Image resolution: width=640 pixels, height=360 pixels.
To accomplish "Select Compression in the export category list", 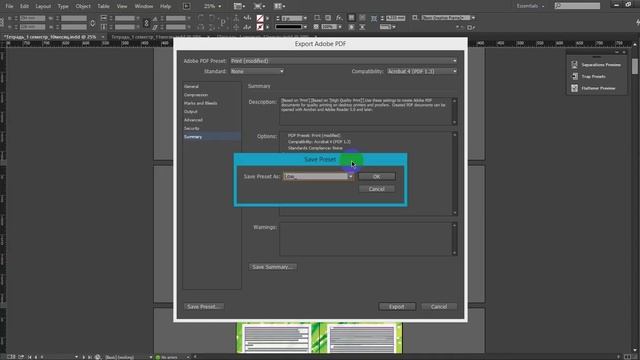I will pyautogui.click(x=196, y=95).
